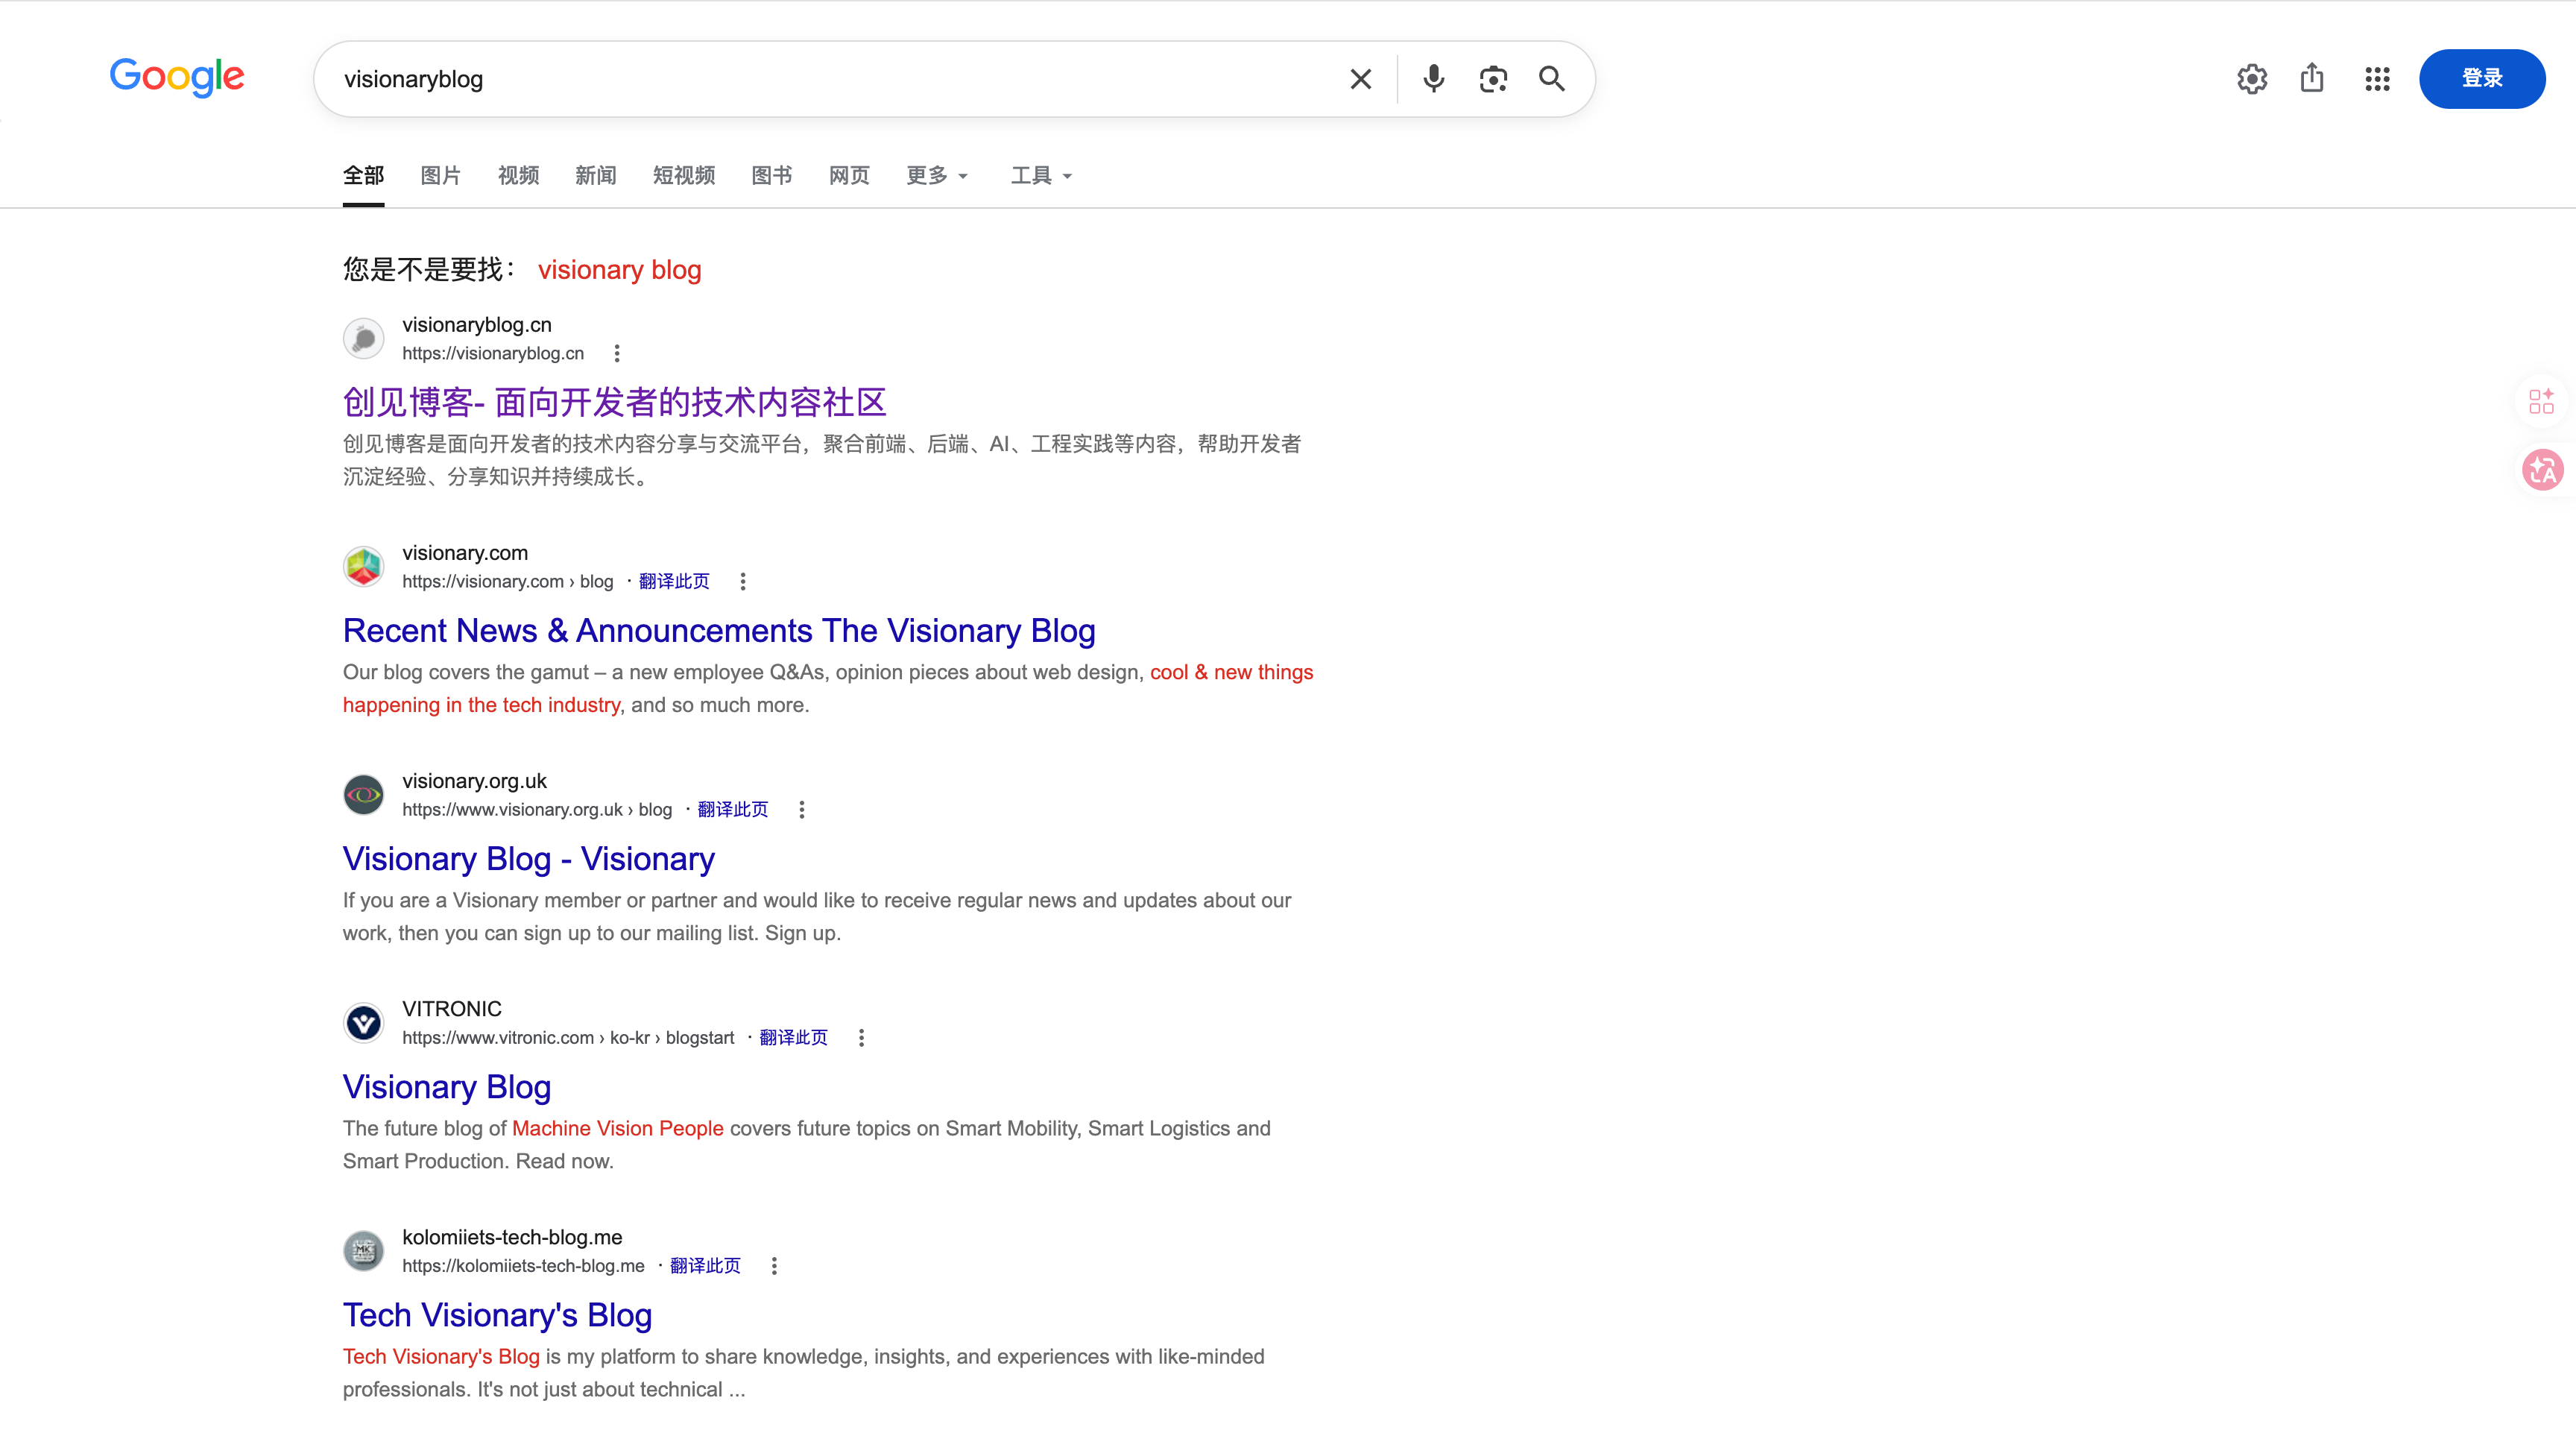2576x1430 pixels.
Task: Click the share icon in the header
Action: click(x=2312, y=78)
